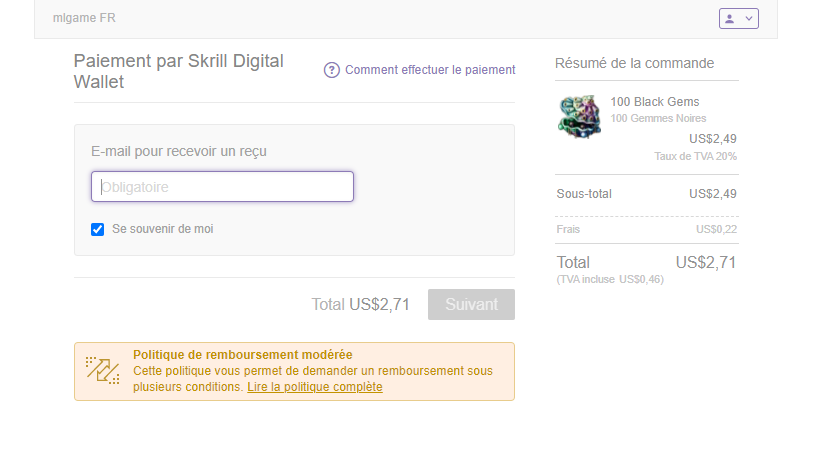
Task: Click the Suivant button
Action: tap(471, 304)
